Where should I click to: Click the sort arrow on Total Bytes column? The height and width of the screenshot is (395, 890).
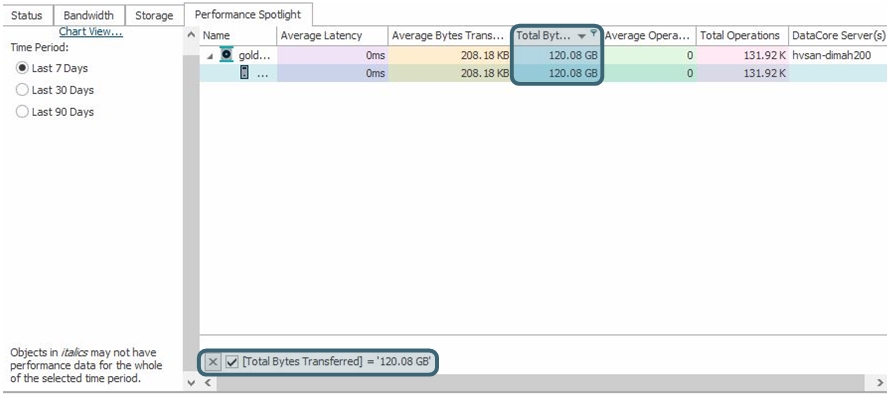click(582, 36)
